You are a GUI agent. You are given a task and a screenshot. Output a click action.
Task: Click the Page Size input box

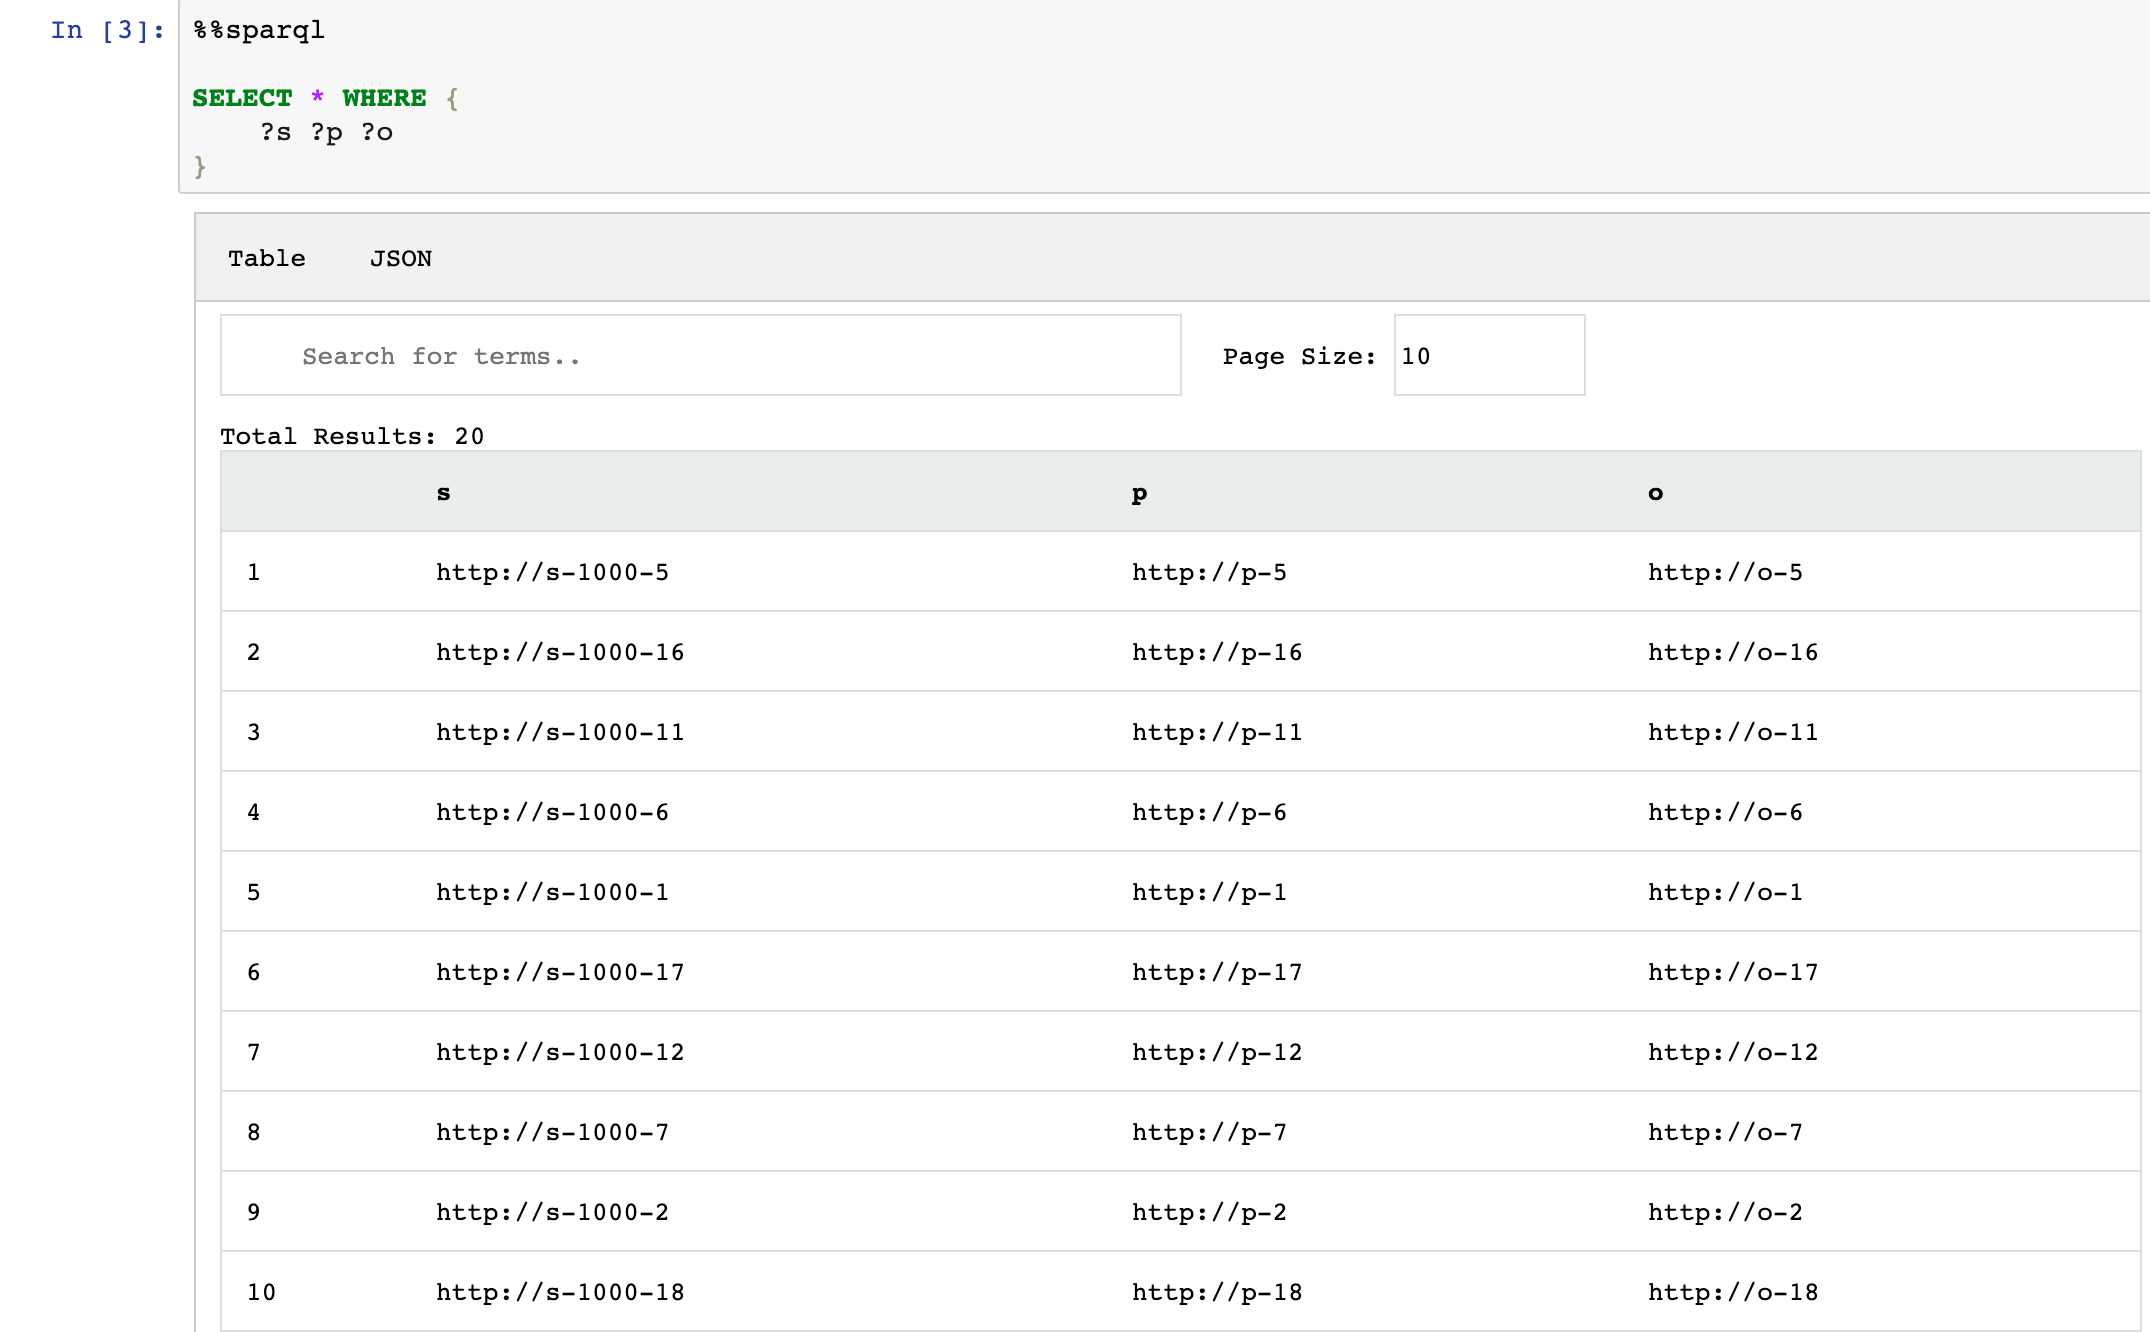(x=1488, y=356)
